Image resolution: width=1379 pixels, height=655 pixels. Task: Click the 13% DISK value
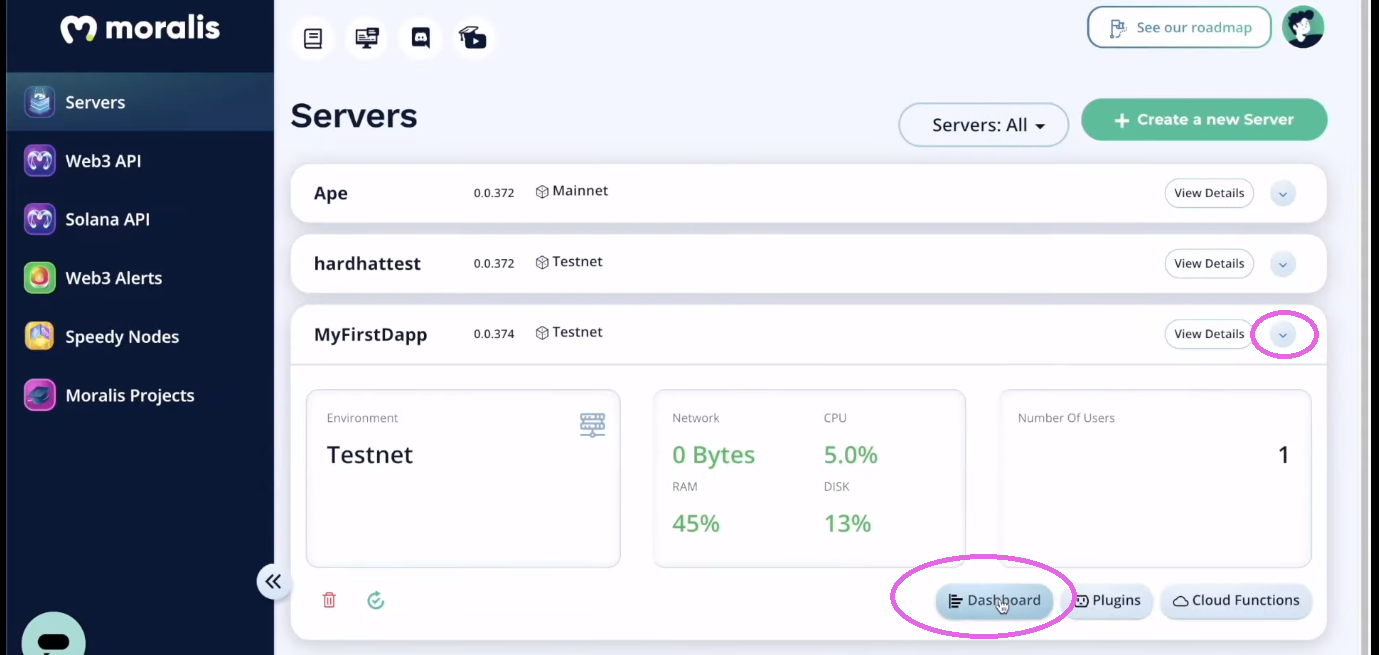tap(847, 523)
